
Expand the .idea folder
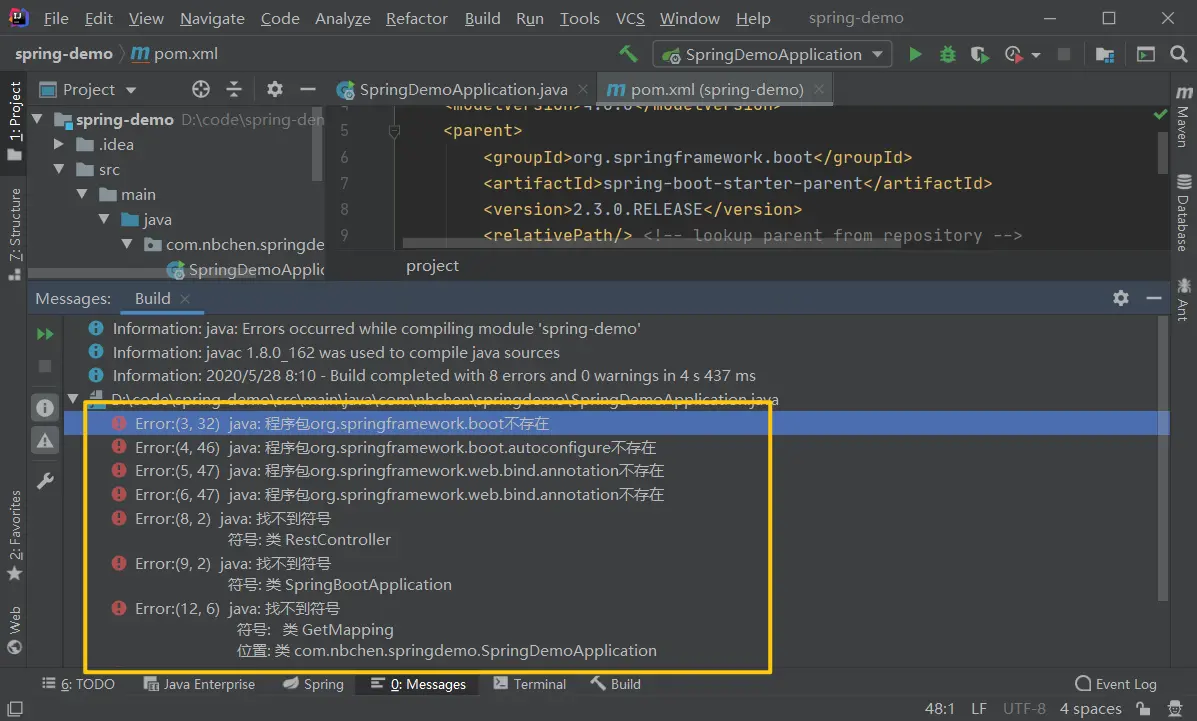click(x=59, y=144)
